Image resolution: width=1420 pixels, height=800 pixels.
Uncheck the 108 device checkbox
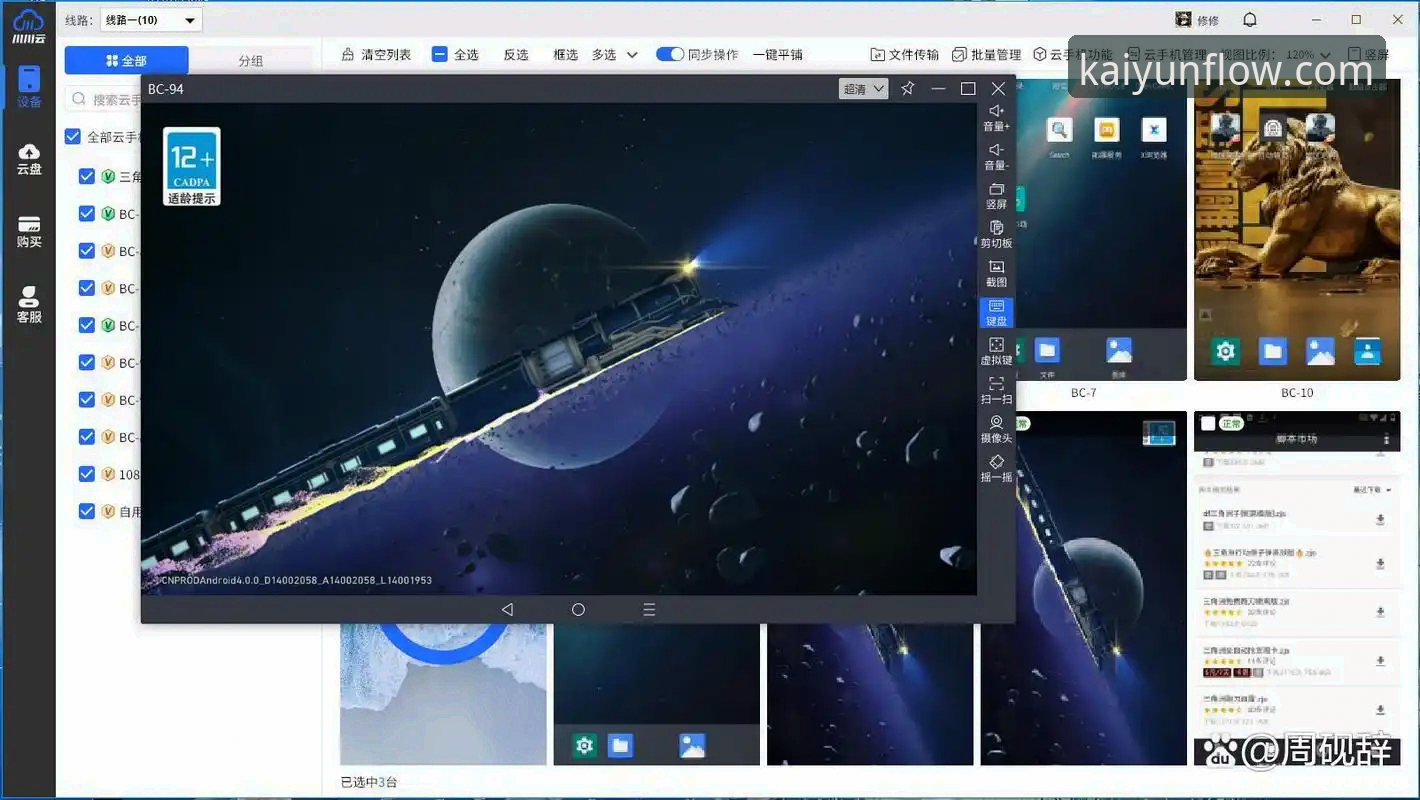[x=86, y=474]
